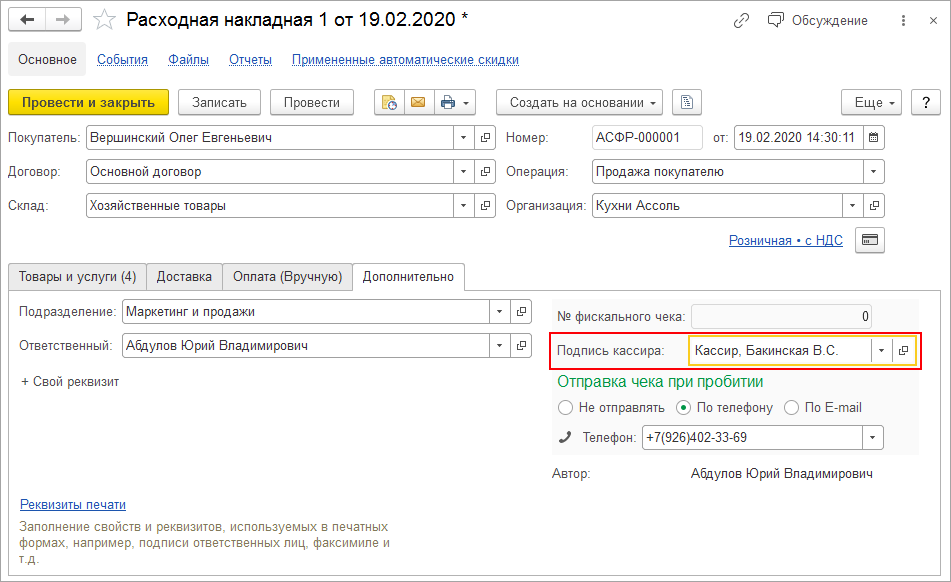The image size is (951, 582).
Task: Open Подразделение record with open icon
Action: click(521, 312)
